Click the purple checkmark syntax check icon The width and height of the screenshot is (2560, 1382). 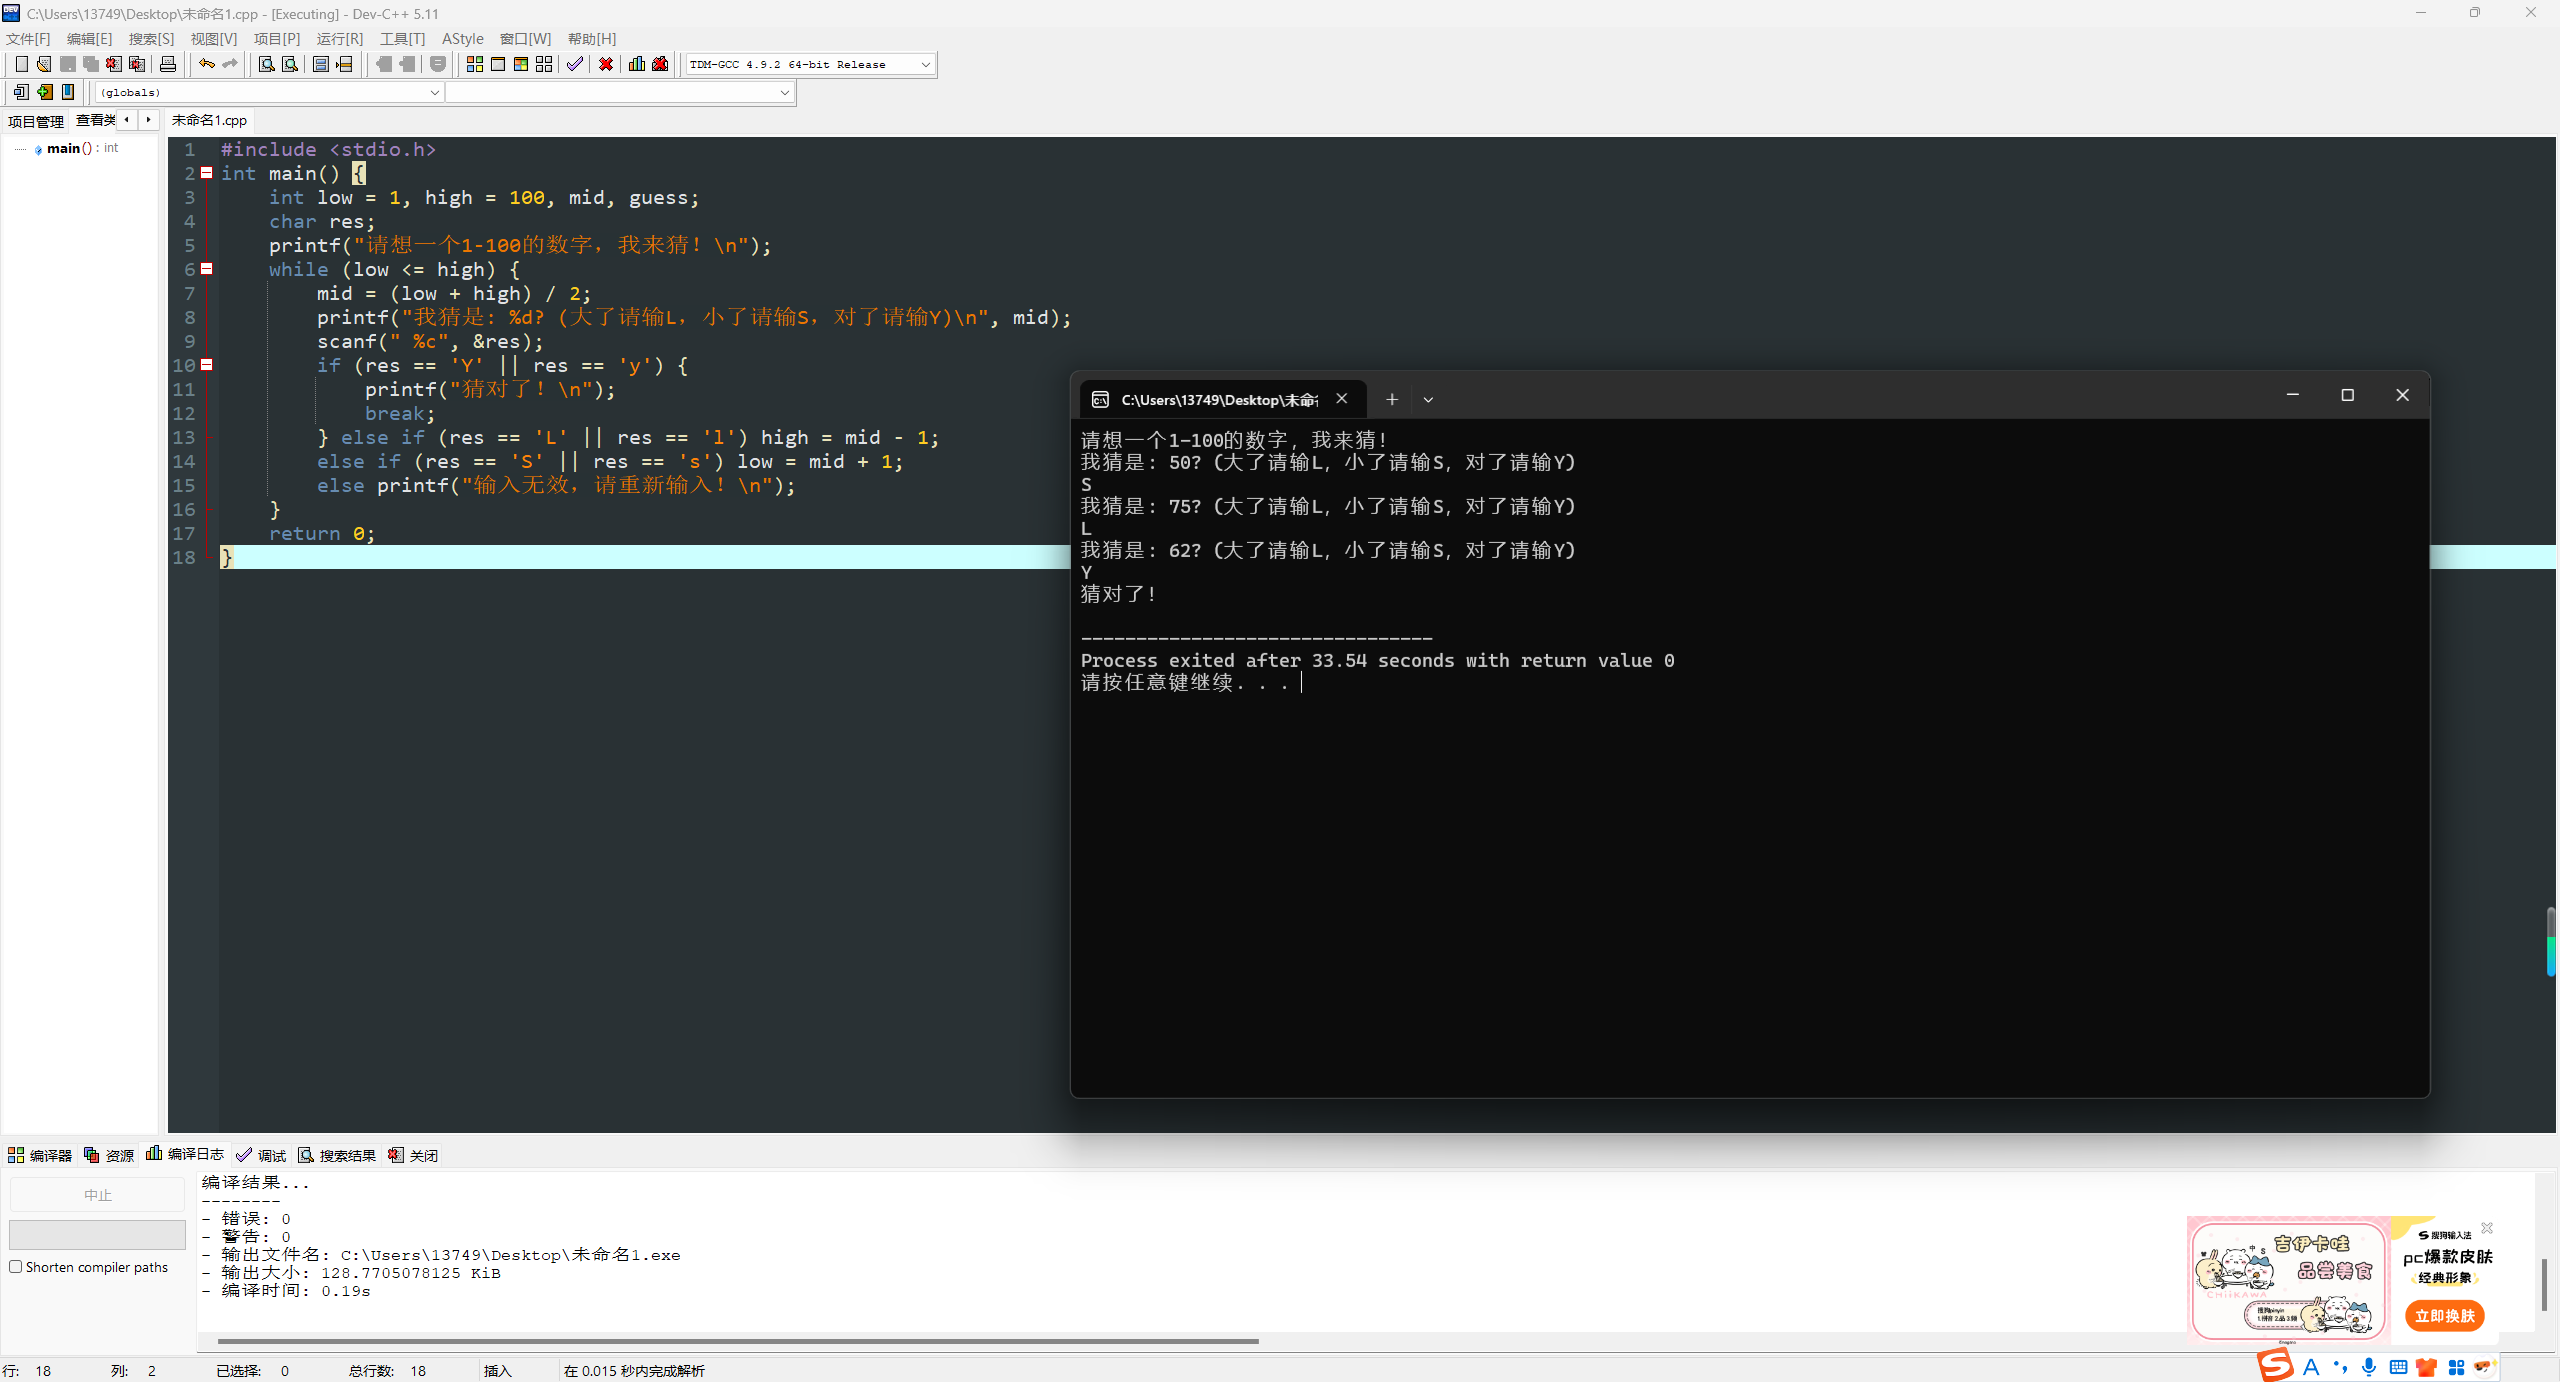[x=574, y=64]
